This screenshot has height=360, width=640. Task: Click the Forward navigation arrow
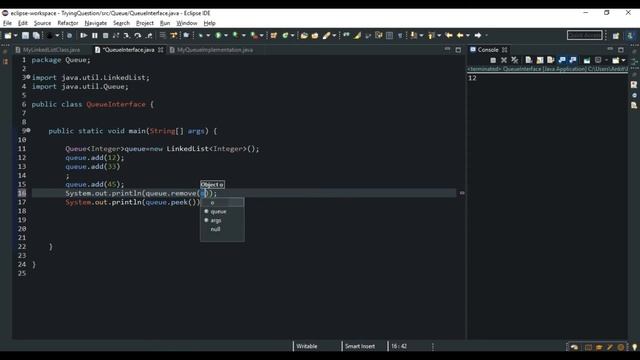point(478,36)
